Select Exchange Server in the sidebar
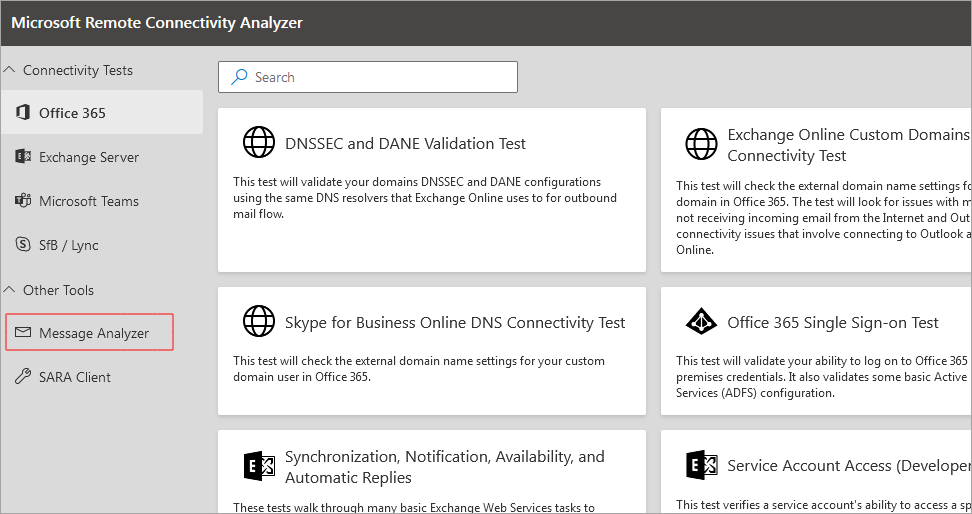This screenshot has height=514, width=972. click(x=89, y=157)
